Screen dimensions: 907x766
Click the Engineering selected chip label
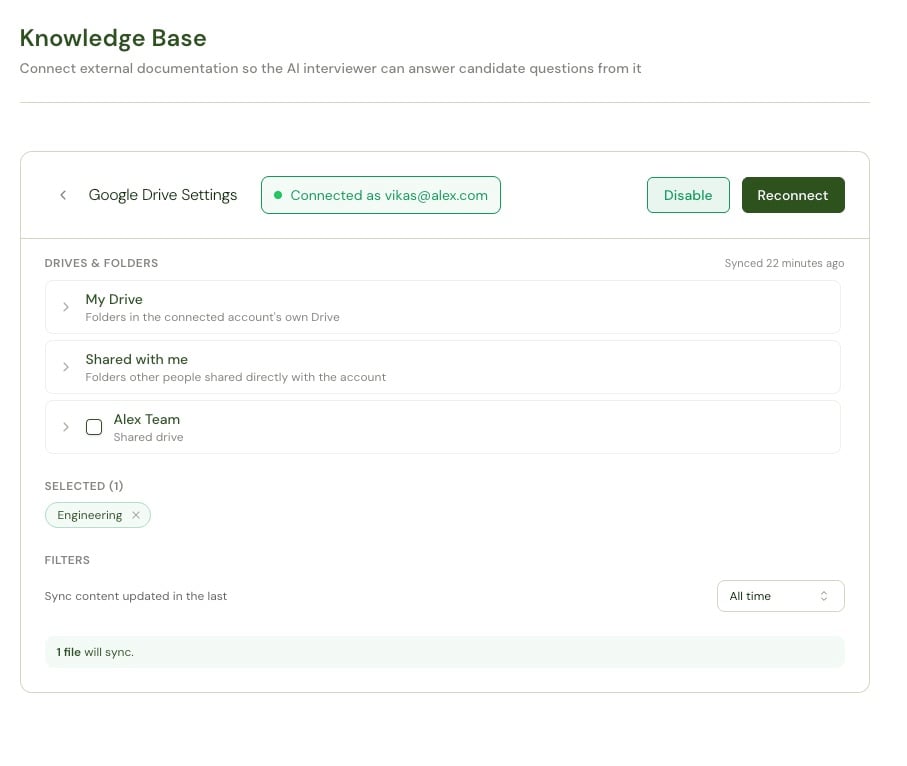point(90,515)
